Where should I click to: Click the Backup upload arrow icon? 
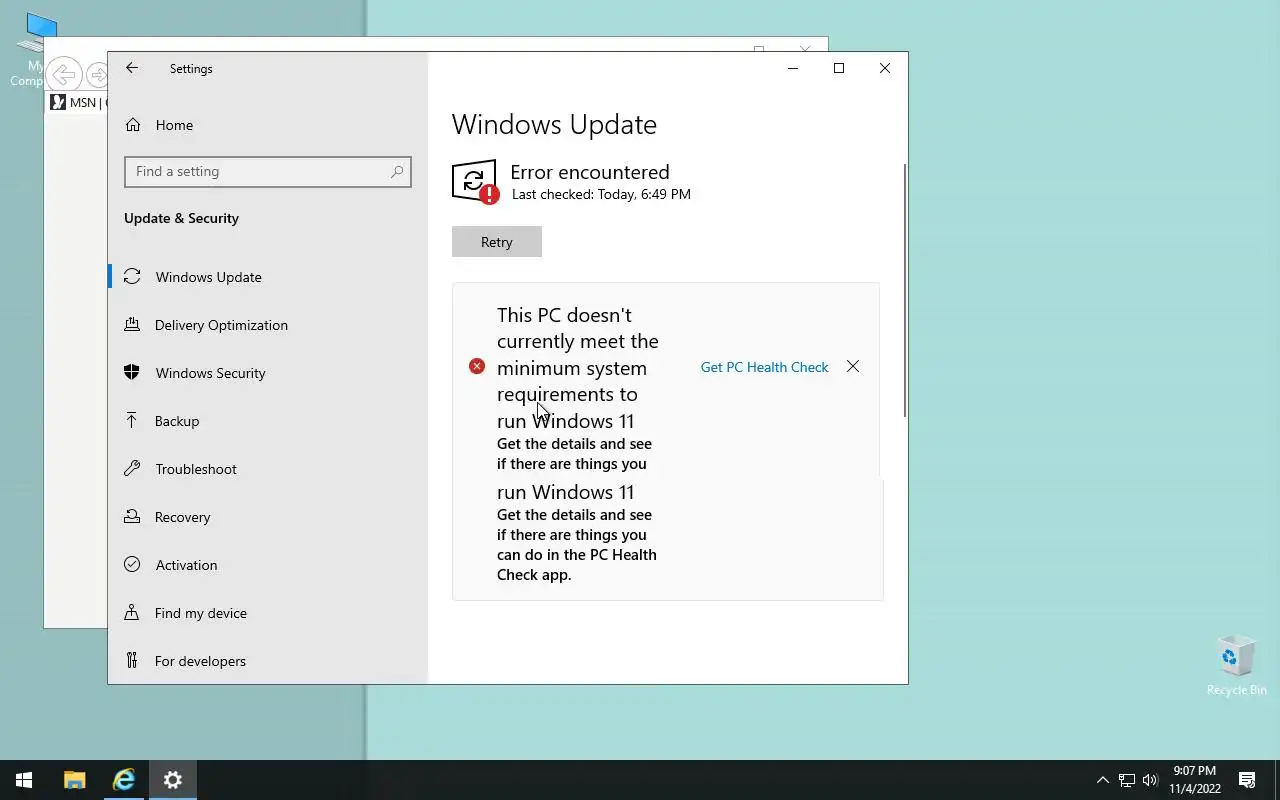132,421
